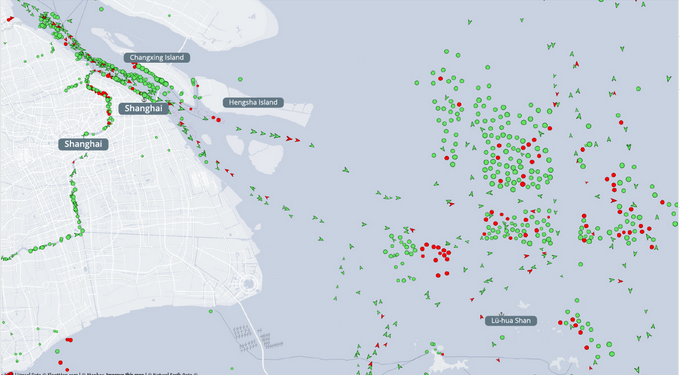680x375 pixels.
Task: Click the lower Shanghai city label
Action: pyautogui.click(x=83, y=144)
